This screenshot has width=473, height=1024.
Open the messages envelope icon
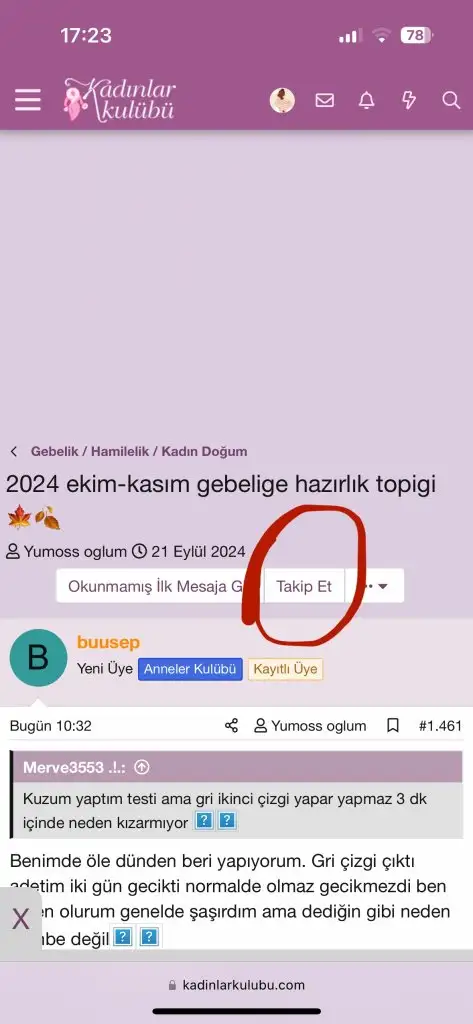(x=325, y=100)
